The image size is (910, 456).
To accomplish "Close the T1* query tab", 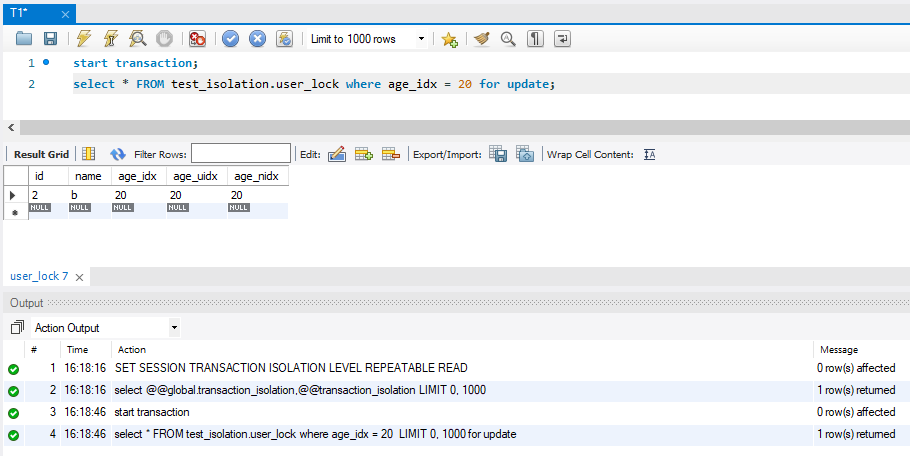I will 65,15.
